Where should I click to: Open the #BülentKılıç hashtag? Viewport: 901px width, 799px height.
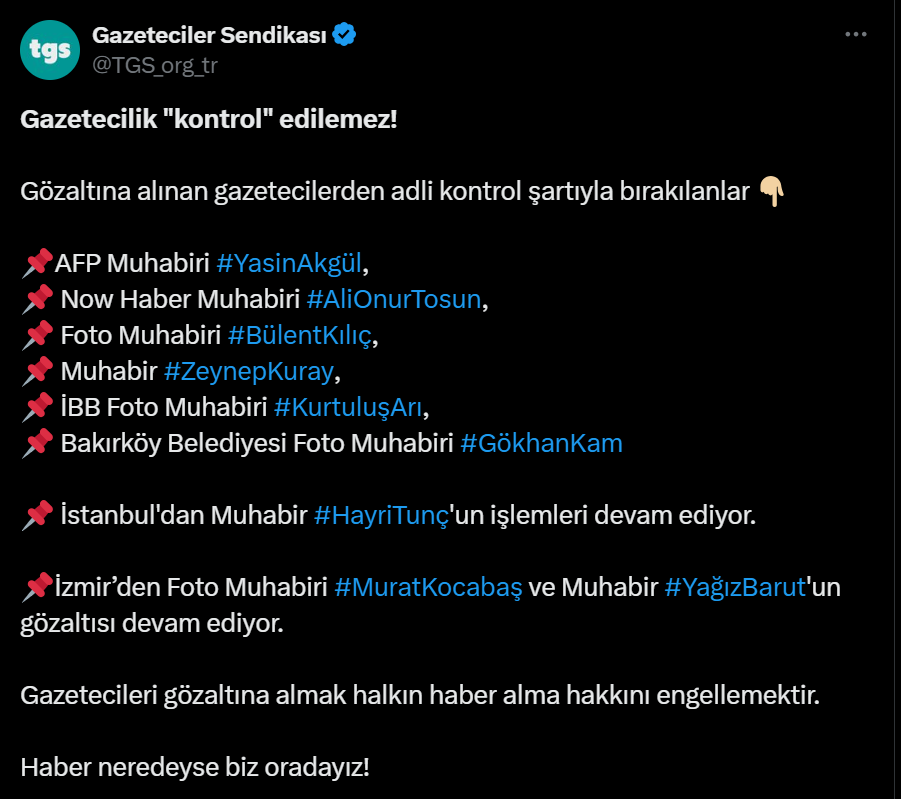[300, 336]
